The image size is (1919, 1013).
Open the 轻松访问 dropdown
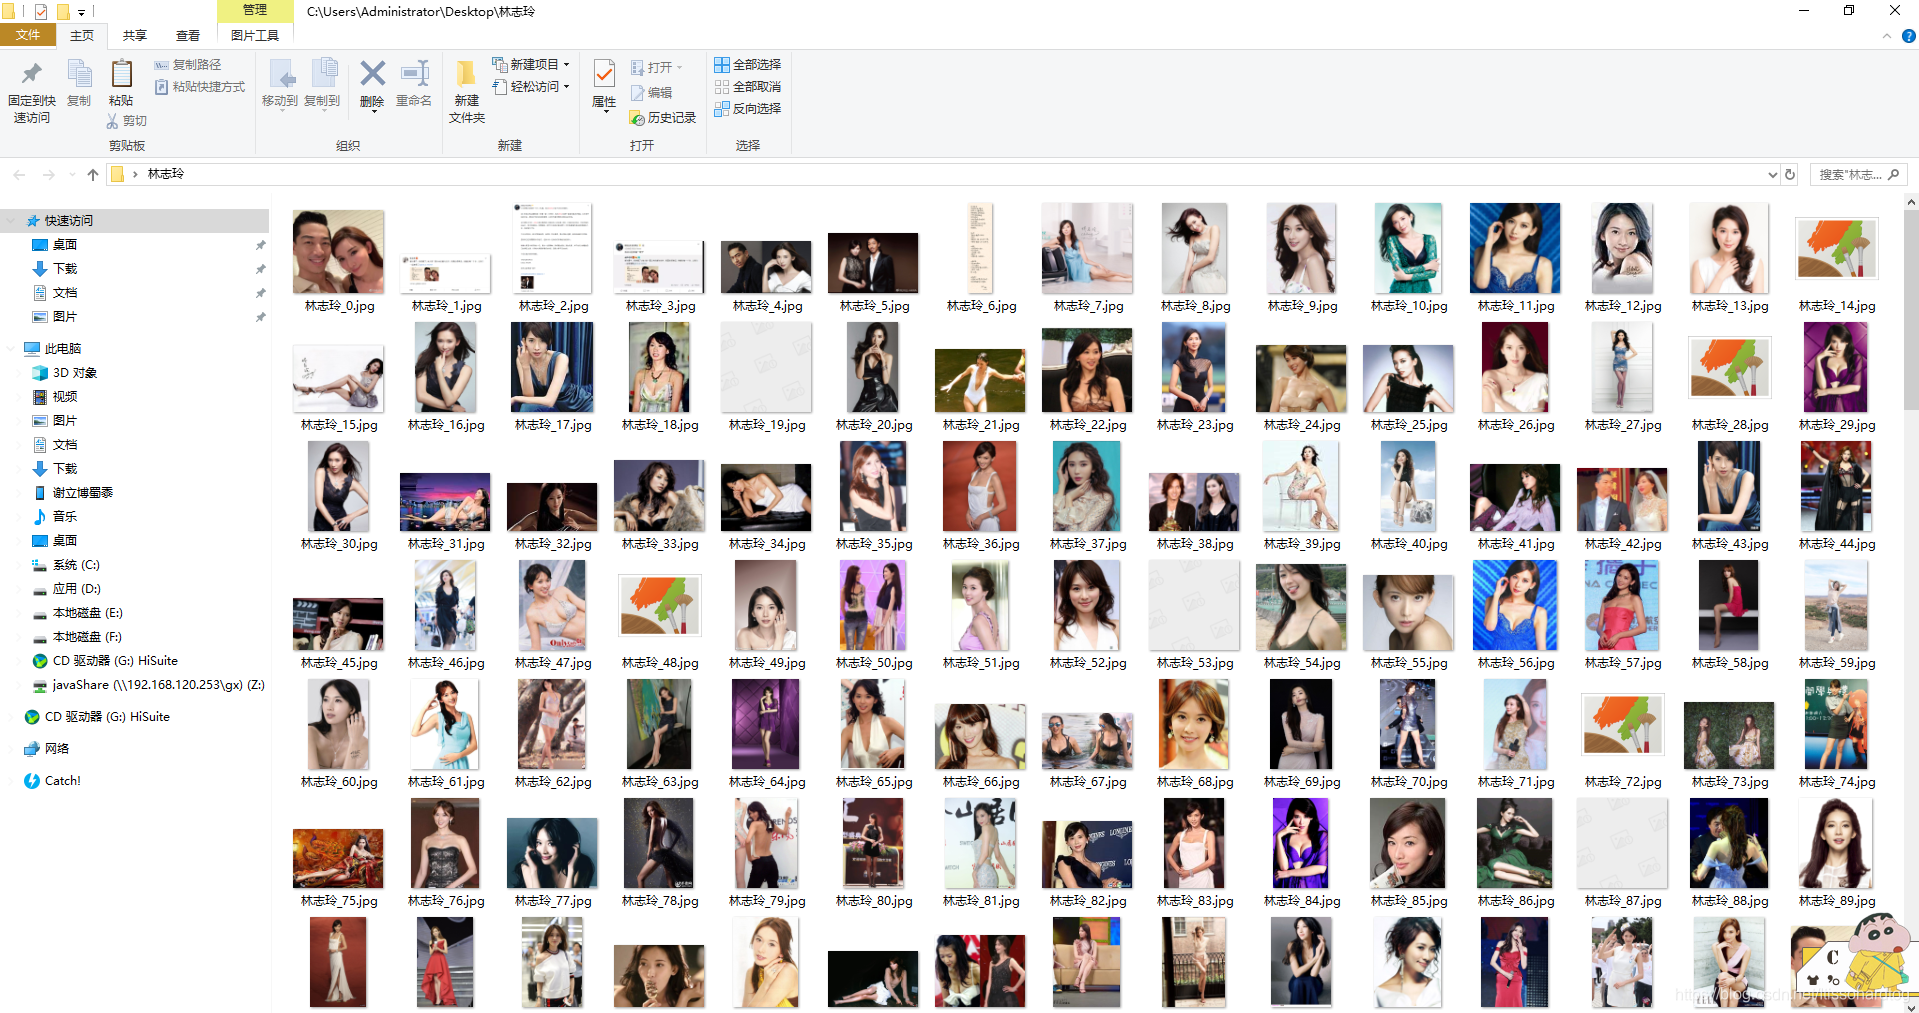click(x=530, y=87)
